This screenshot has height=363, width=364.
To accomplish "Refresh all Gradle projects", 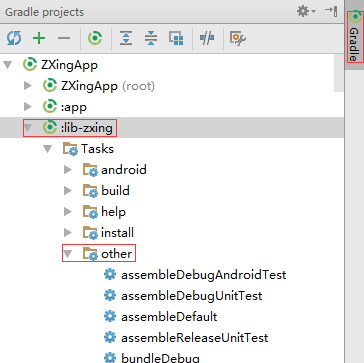I will pos(14,38).
